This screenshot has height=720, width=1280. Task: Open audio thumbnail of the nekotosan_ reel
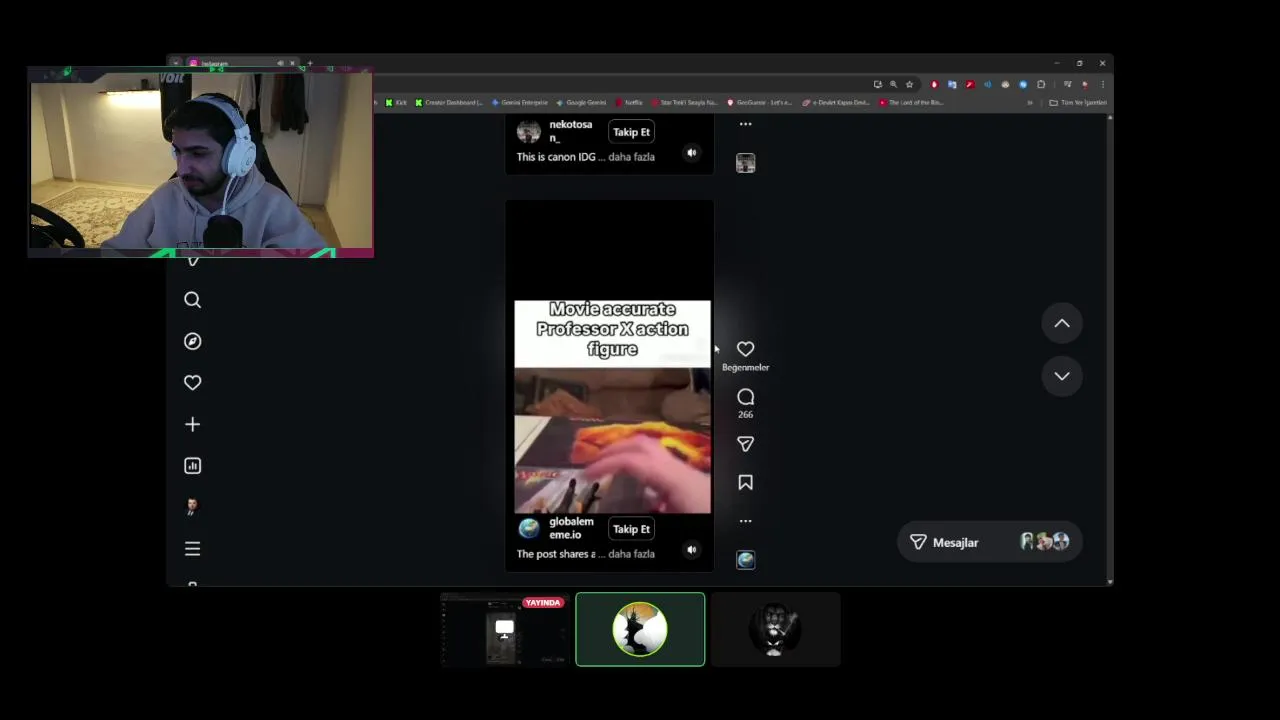745,163
